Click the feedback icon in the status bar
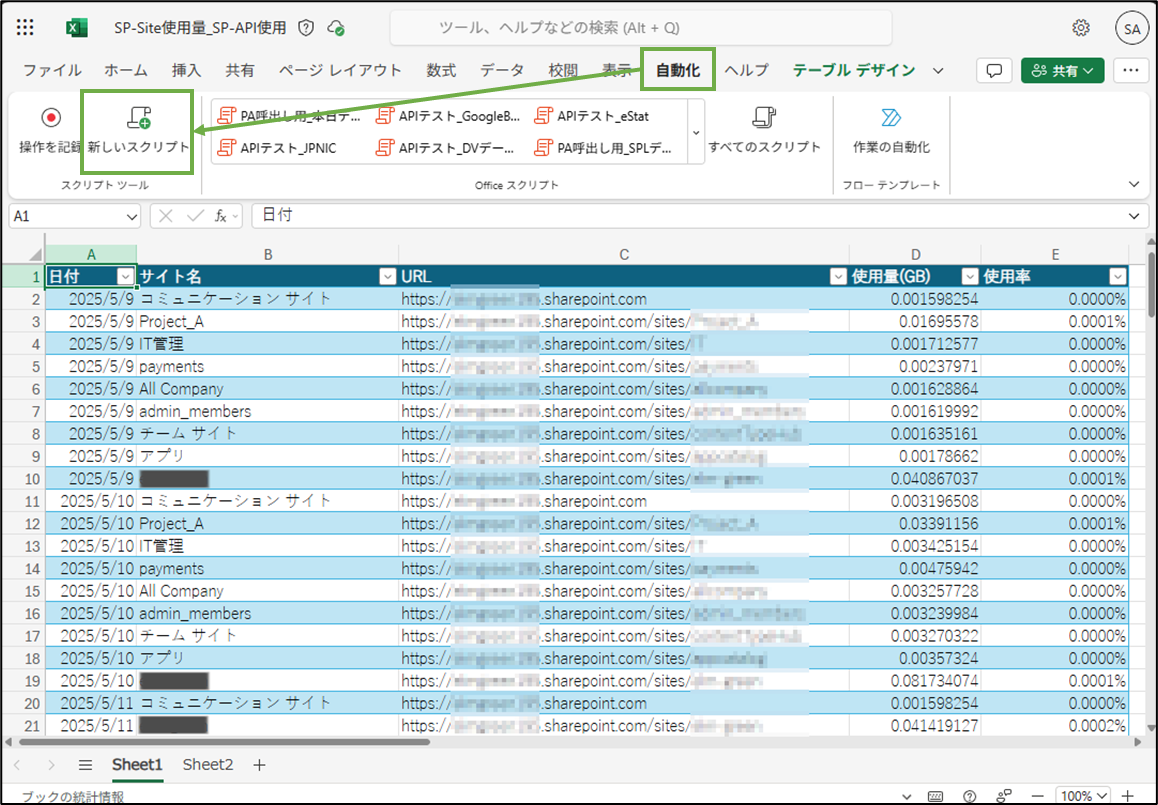Viewport: 1158px width, 805px height. click(1003, 796)
